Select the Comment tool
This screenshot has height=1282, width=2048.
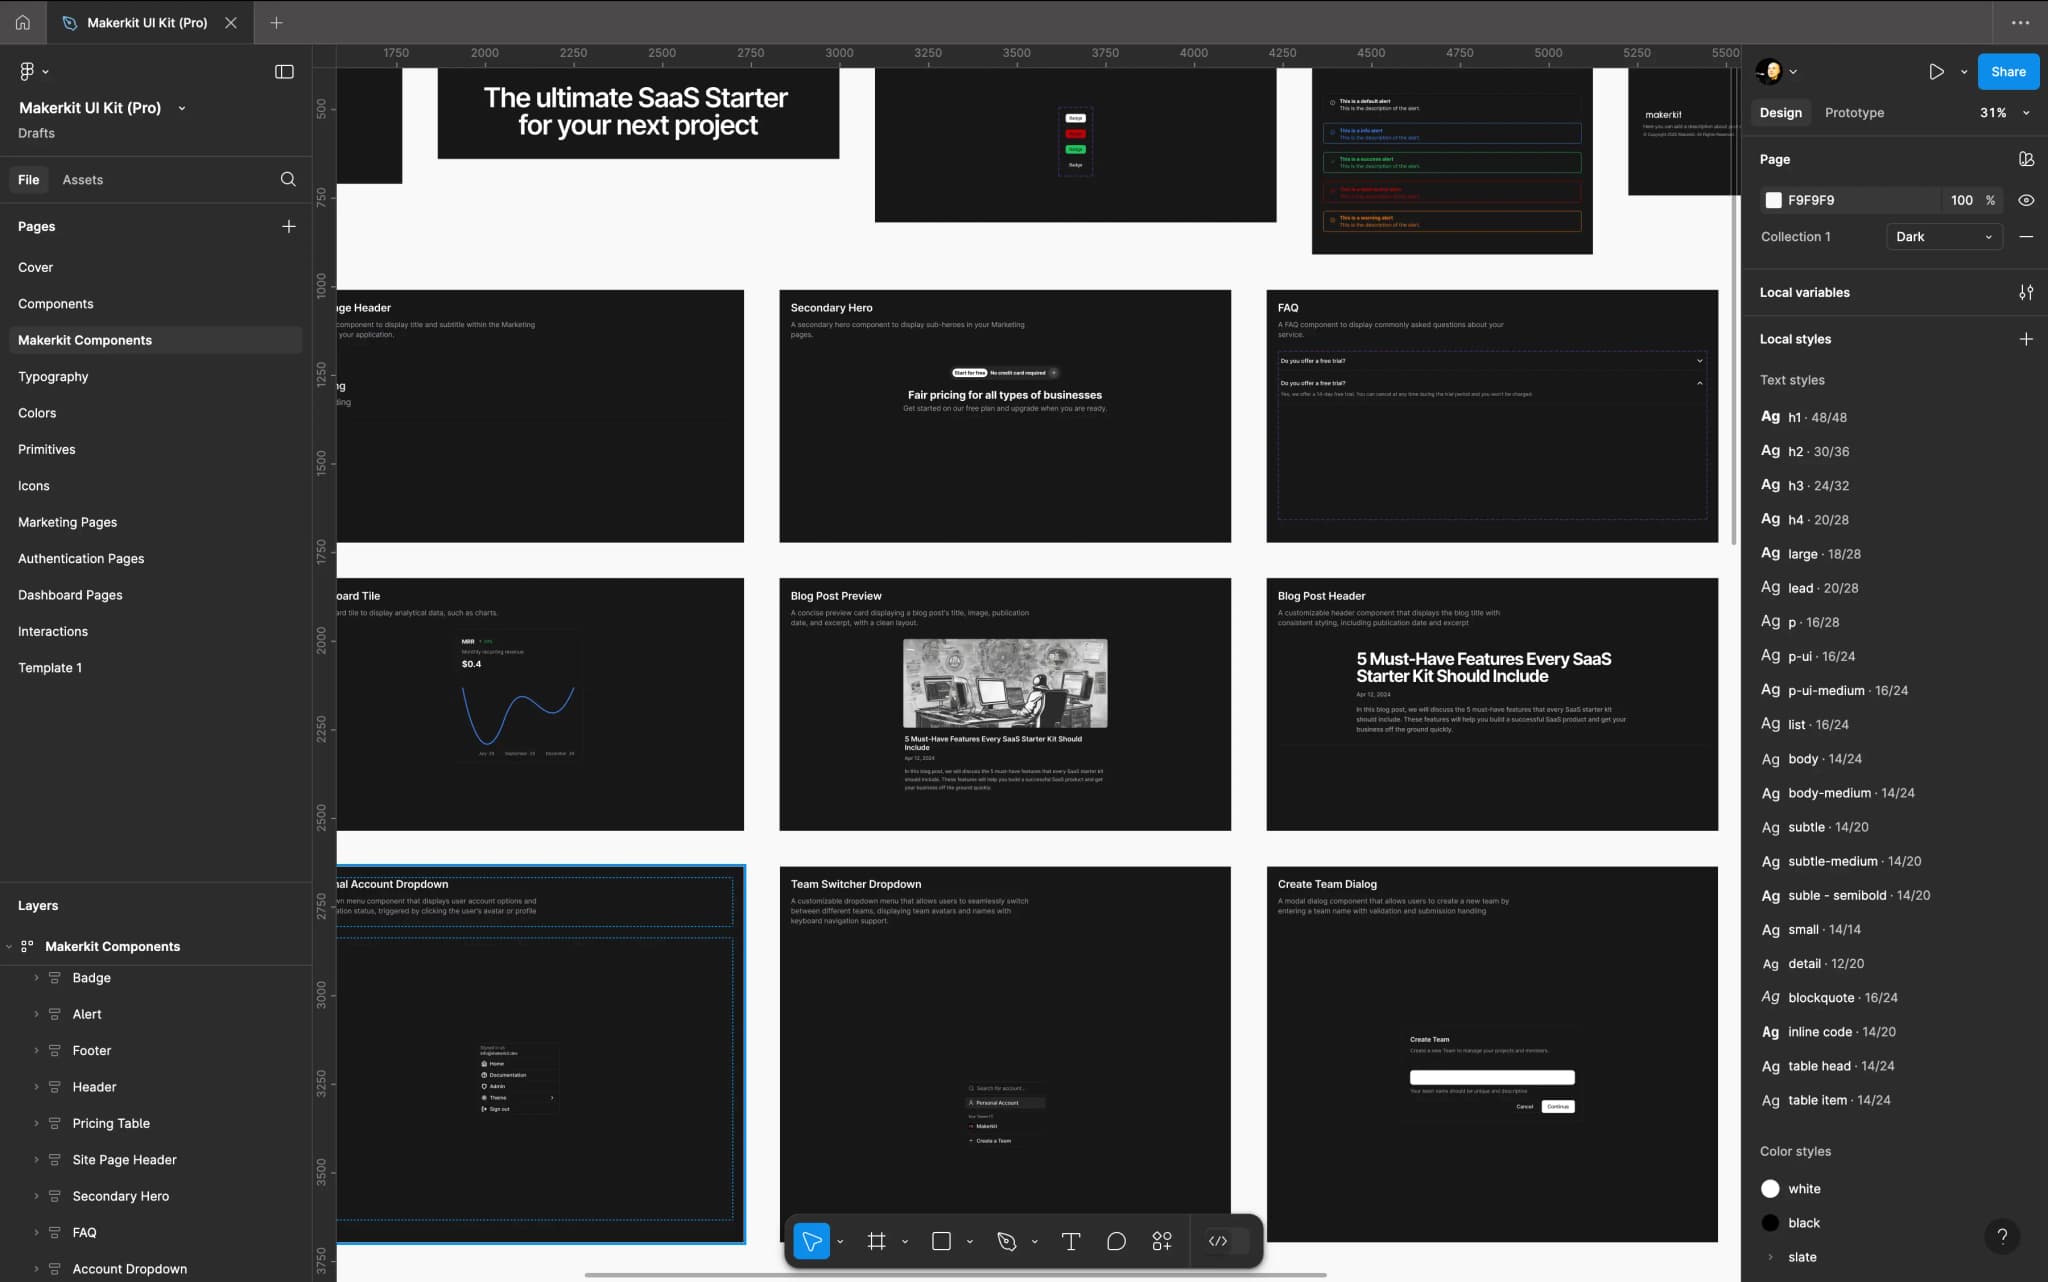point(1116,1241)
